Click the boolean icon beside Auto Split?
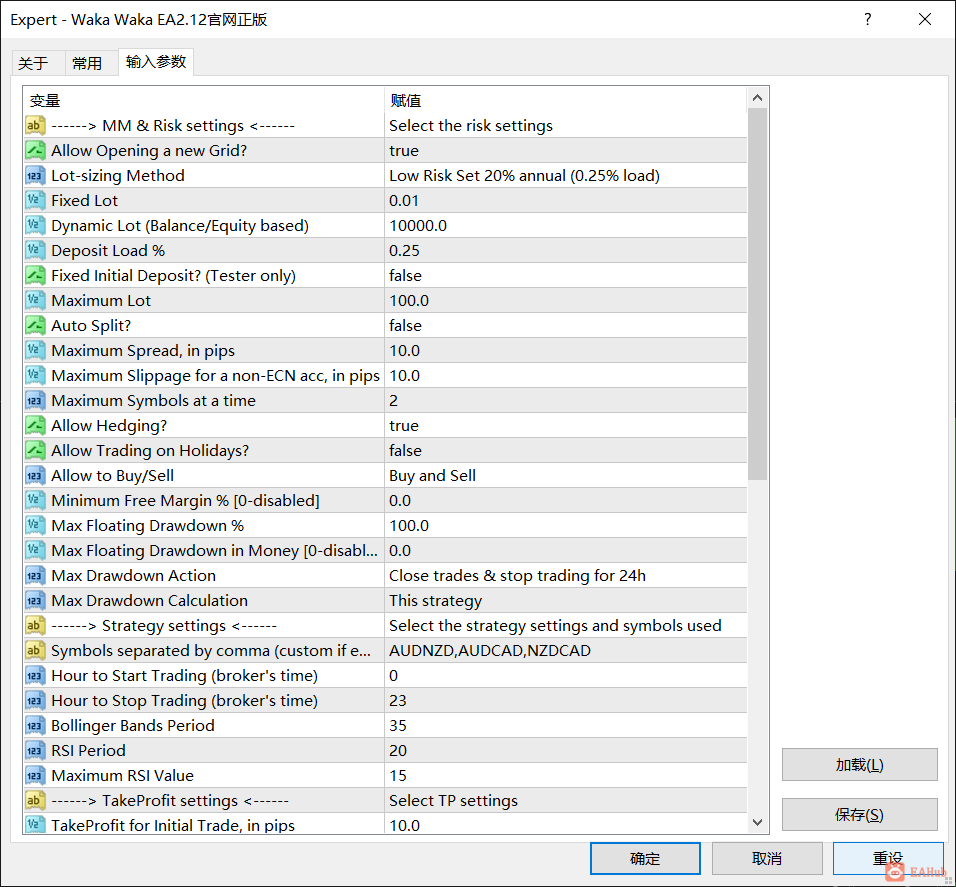 click(x=35, y=326)
